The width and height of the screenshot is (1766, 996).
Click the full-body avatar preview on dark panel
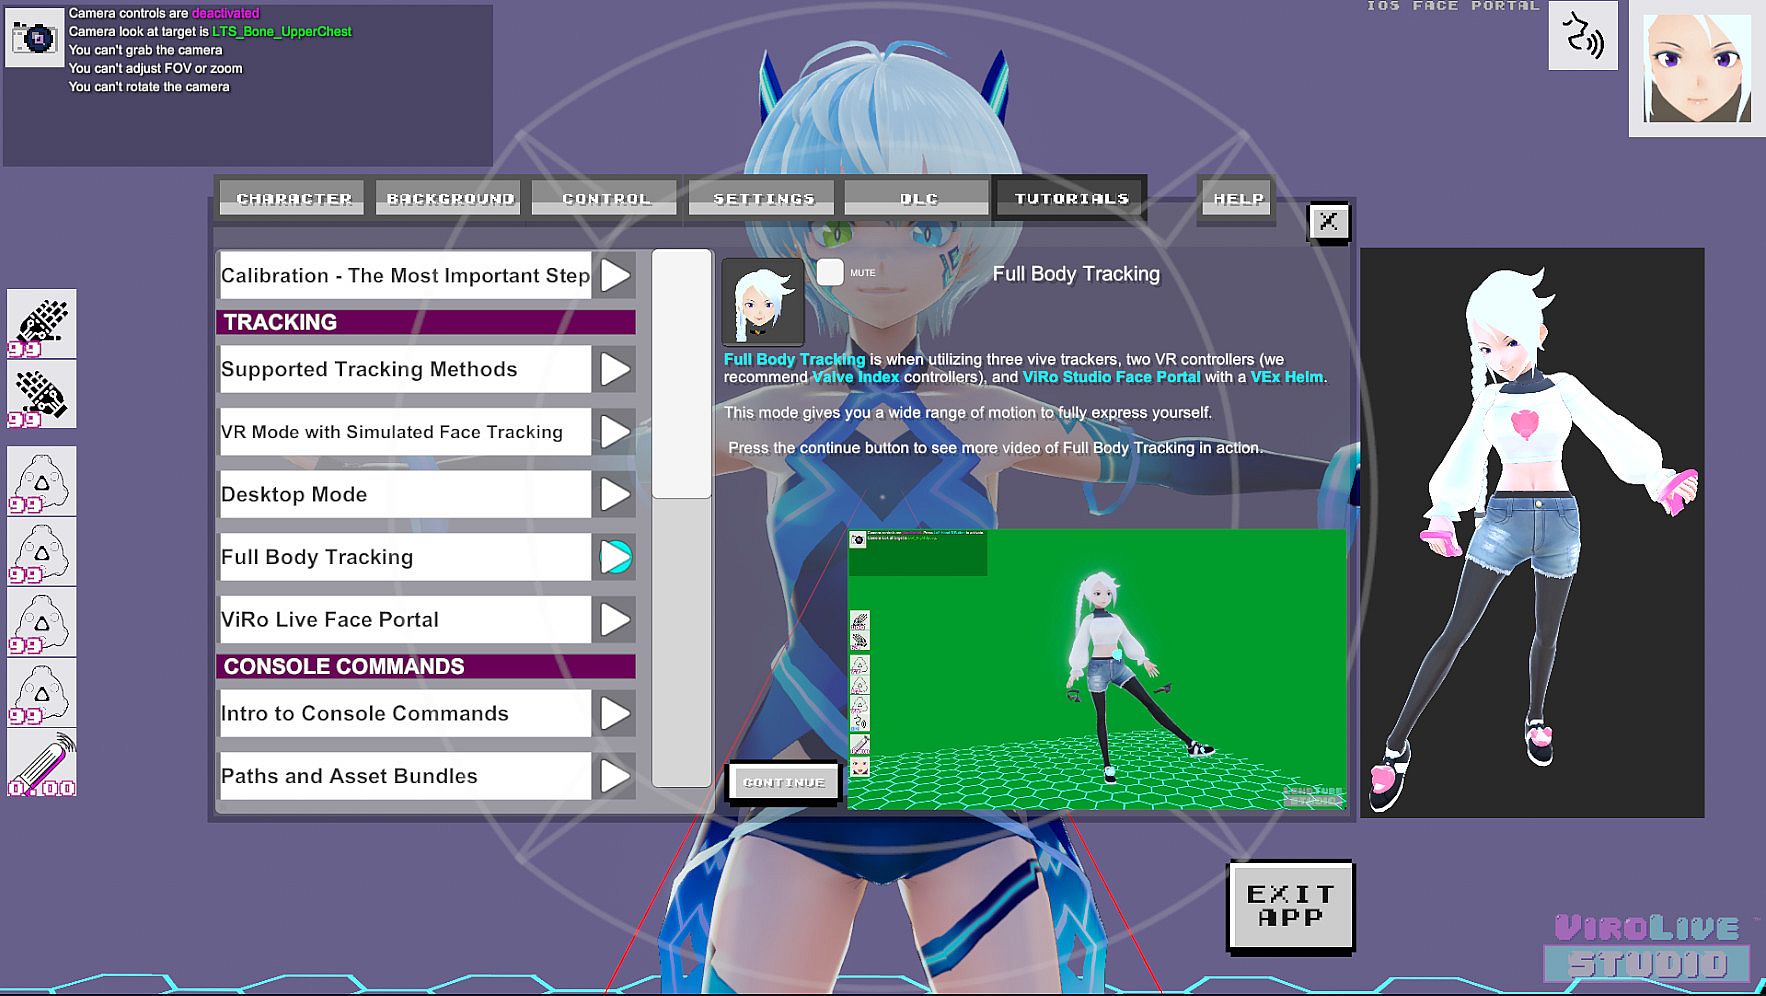(1532, 533)
